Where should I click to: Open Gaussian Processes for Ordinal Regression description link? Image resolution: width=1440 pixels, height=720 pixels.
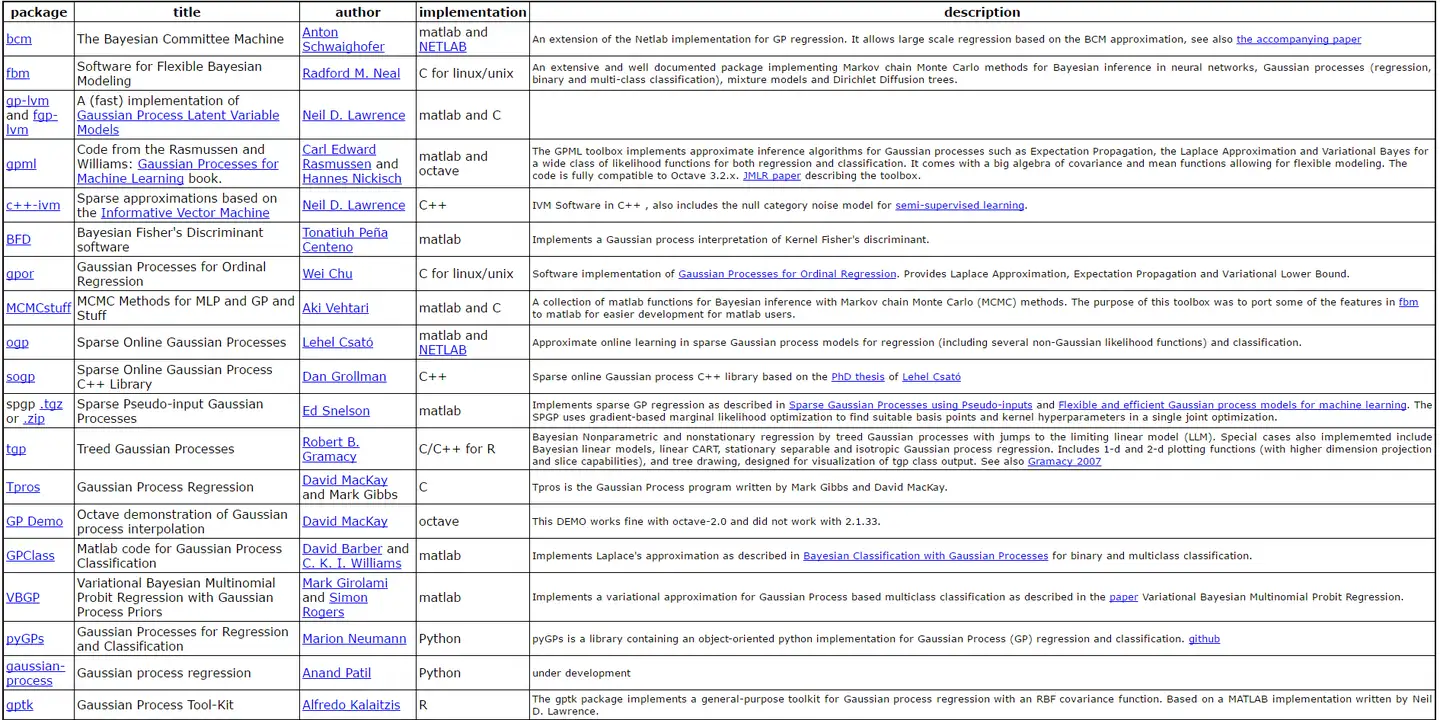tap(787, 274)
